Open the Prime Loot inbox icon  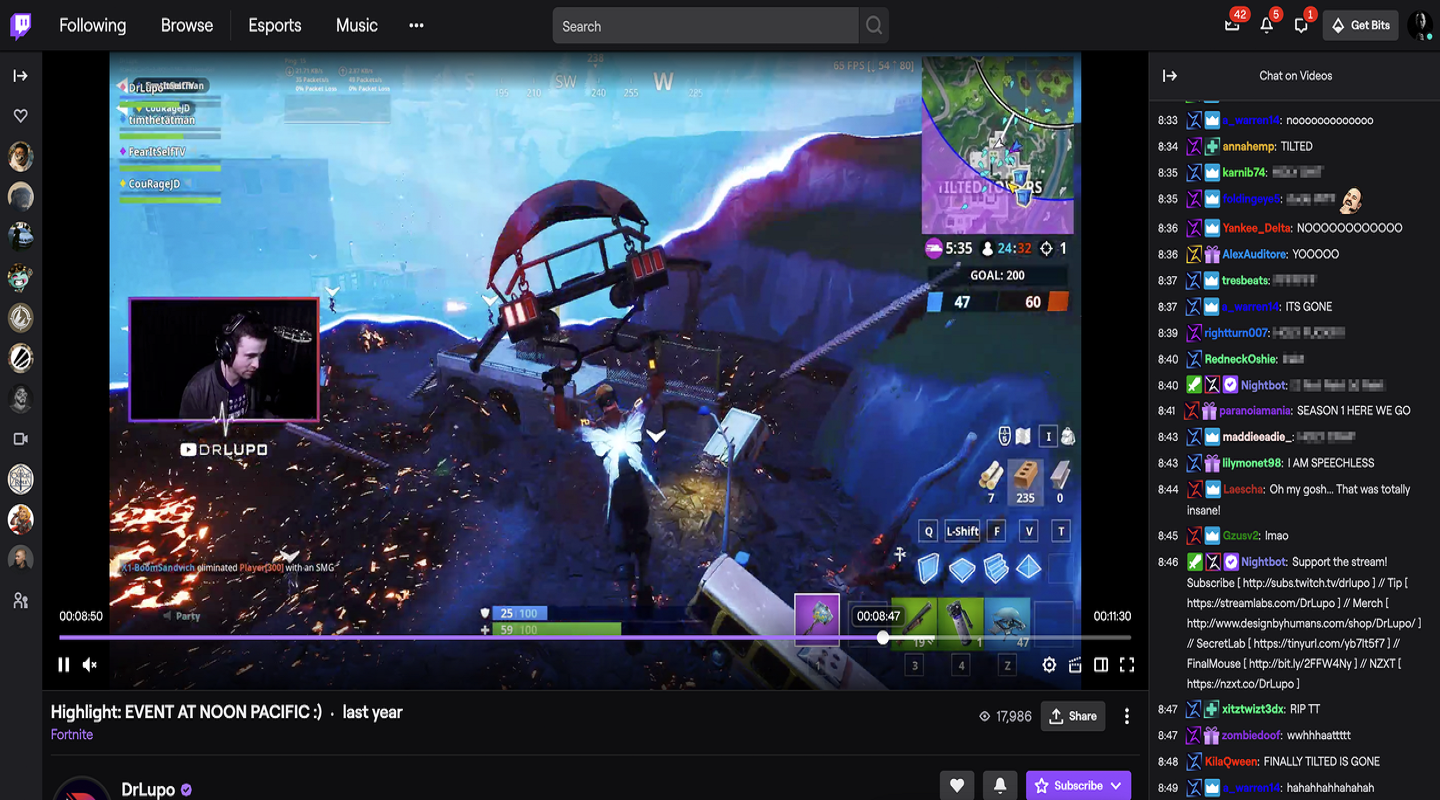(x=1232, y=26)
